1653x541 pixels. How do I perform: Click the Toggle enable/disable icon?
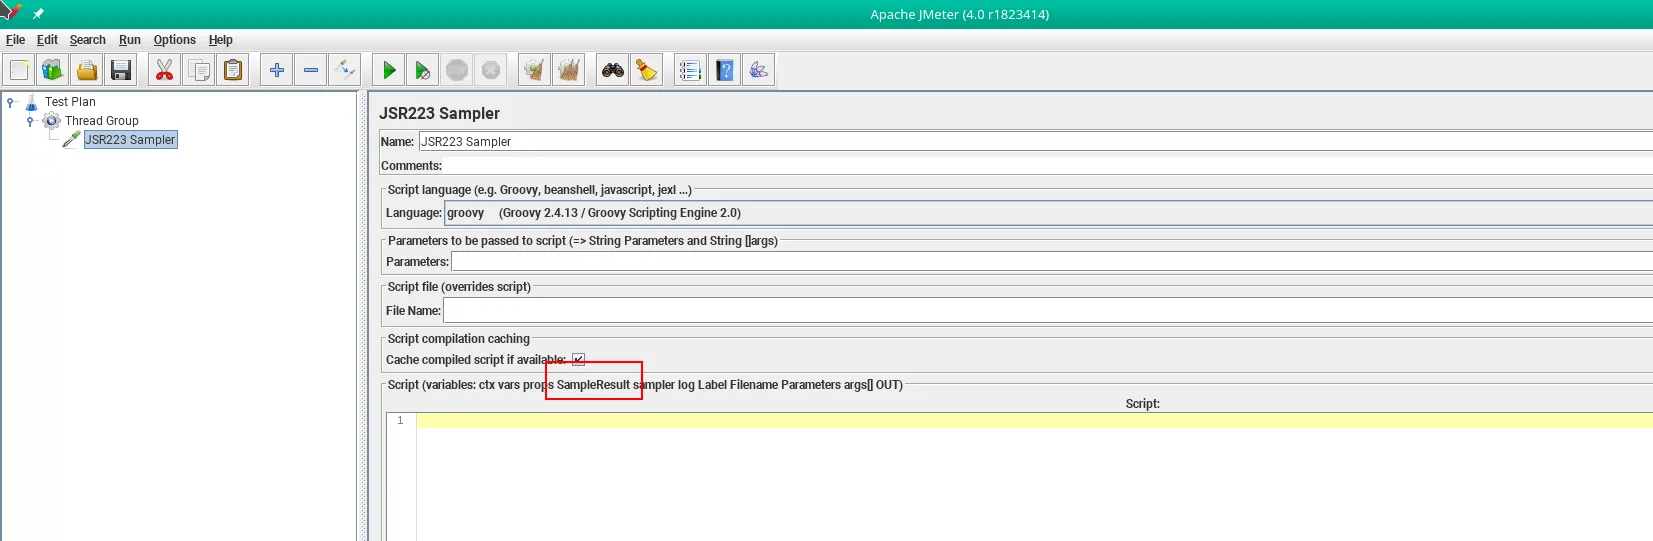345,70
